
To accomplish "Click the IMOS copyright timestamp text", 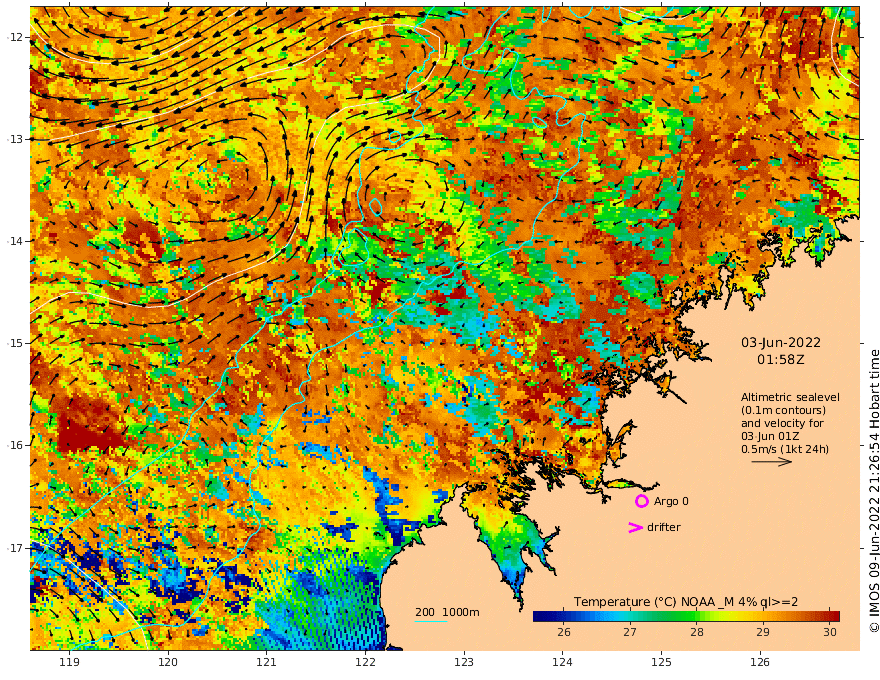I will coord(874,491).
